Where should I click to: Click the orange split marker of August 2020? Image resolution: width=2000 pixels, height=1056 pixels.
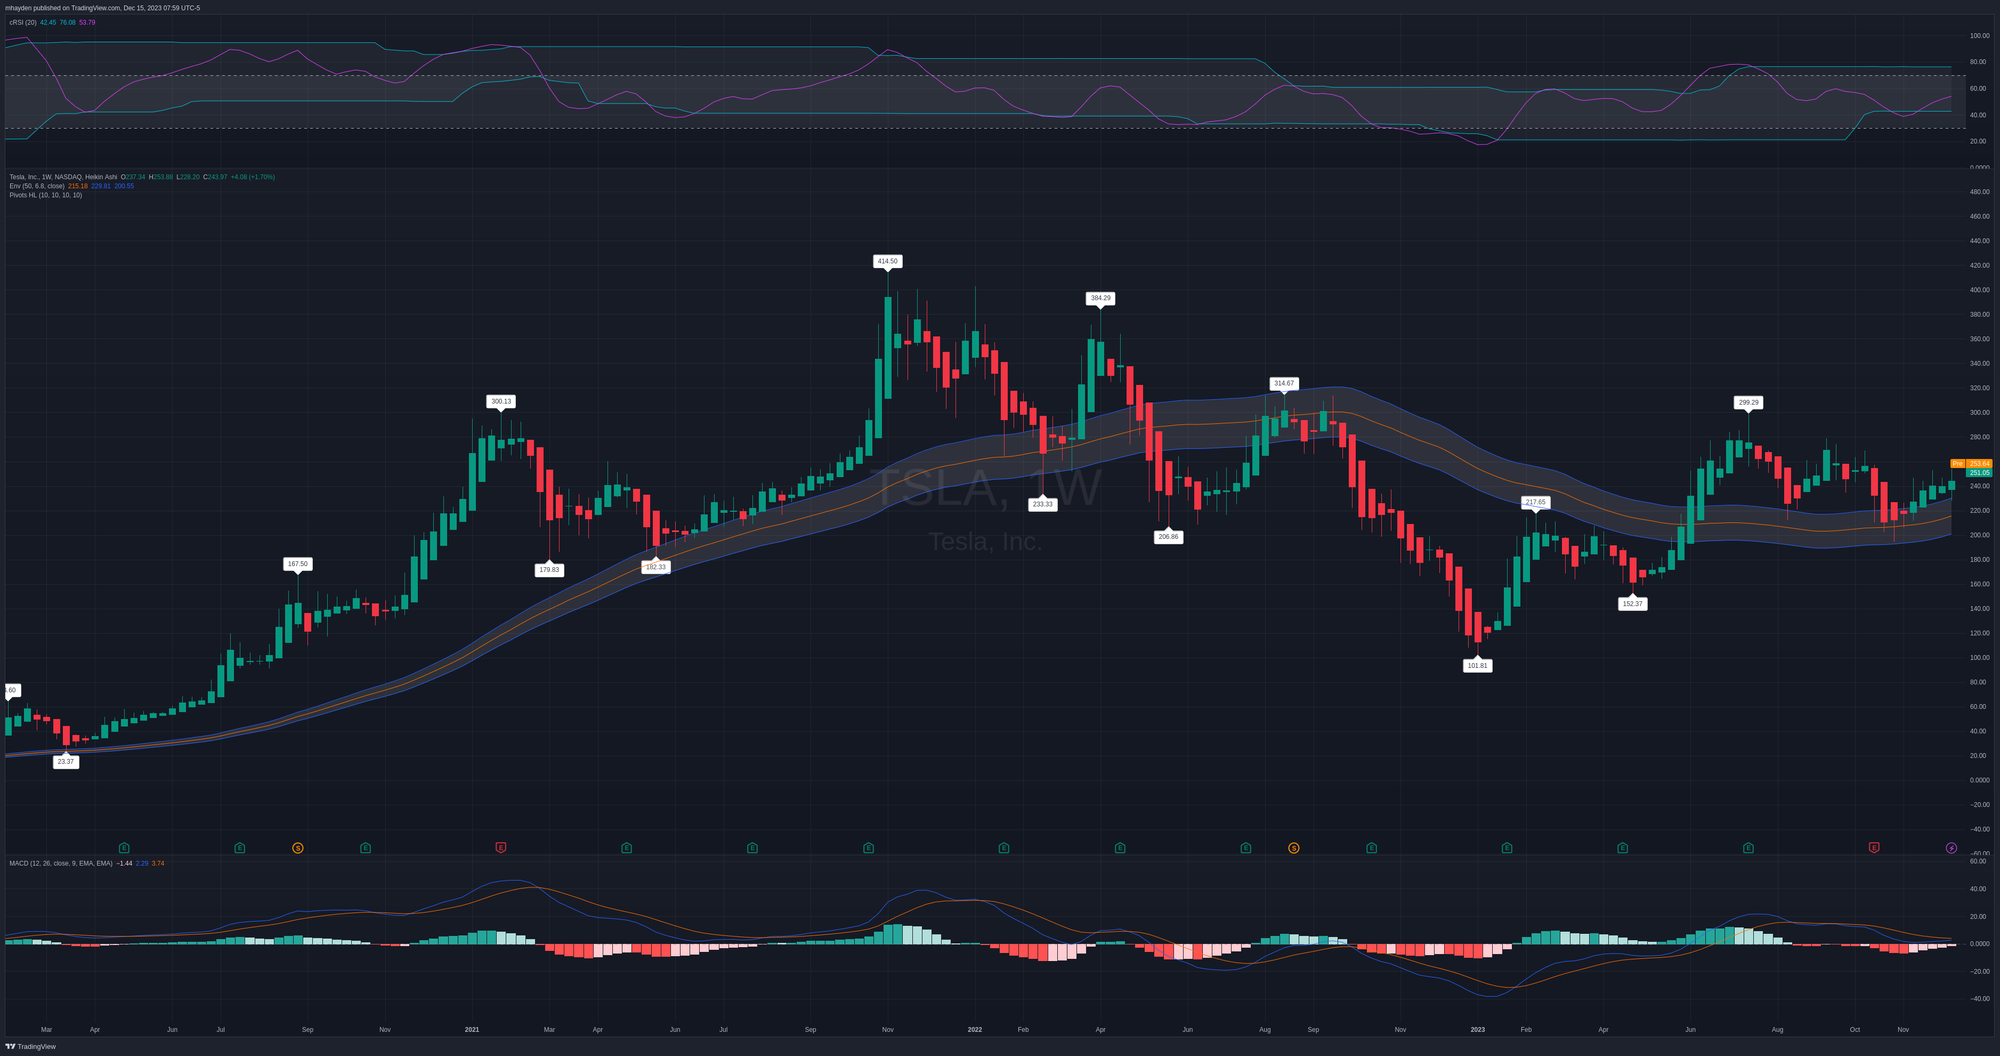298,848
